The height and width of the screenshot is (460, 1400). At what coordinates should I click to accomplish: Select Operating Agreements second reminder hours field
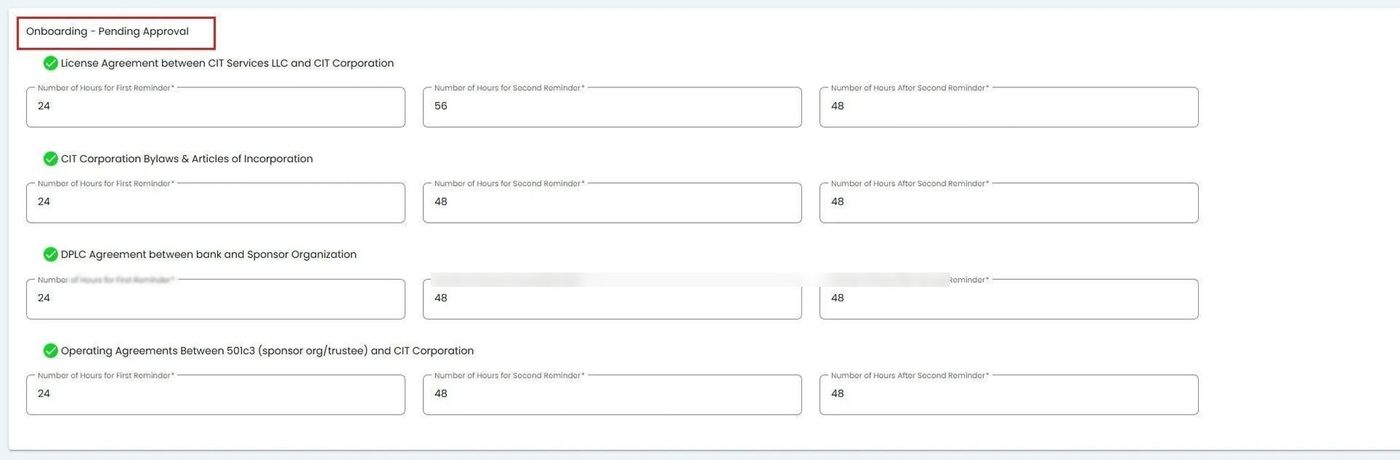(x=612, y=395)
